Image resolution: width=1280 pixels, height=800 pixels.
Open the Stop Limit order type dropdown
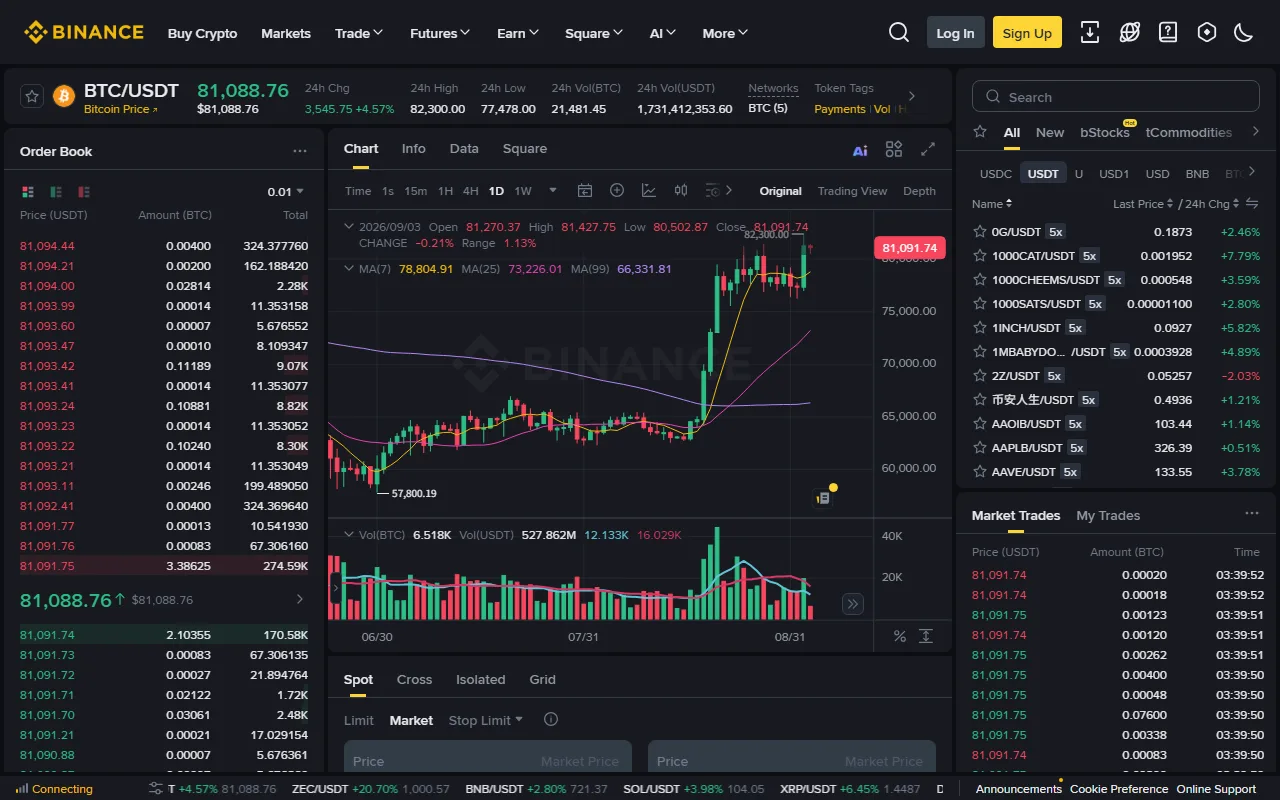[486, 720]
